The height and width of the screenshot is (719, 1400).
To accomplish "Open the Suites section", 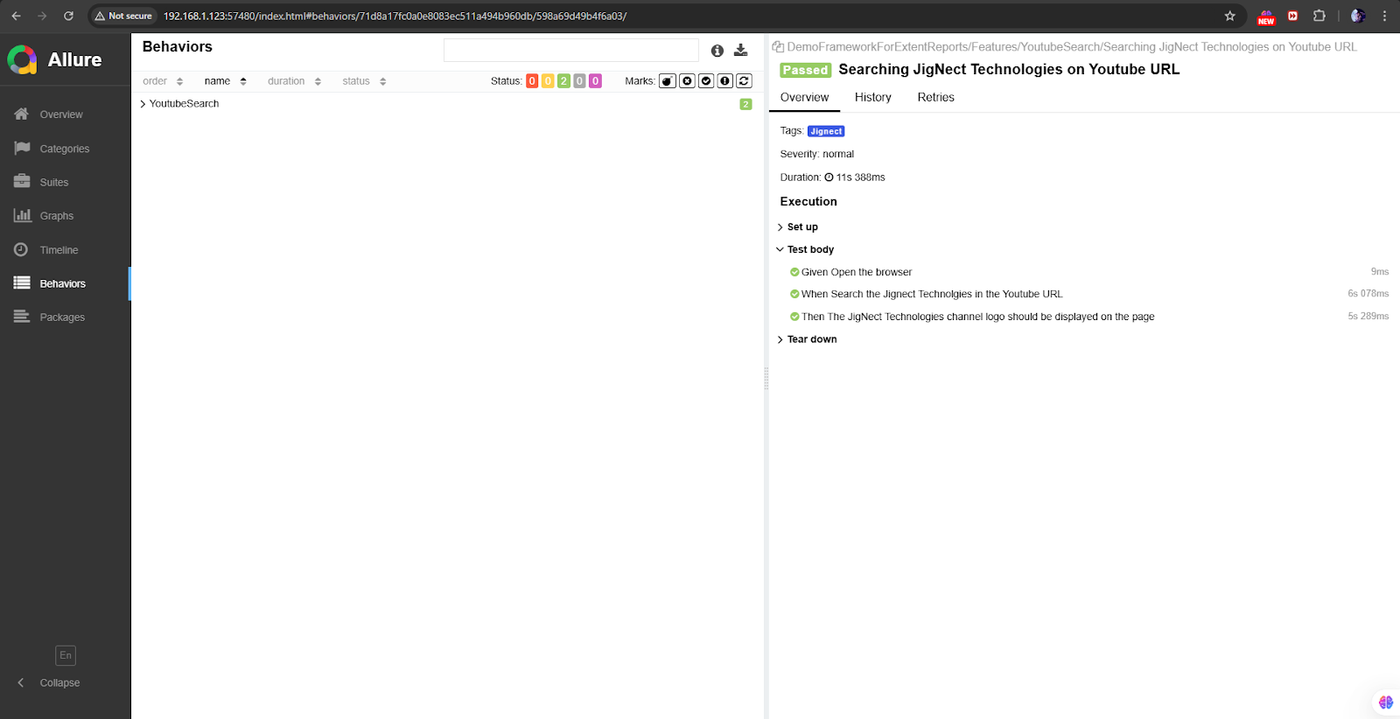I will pyautogui.click(x=54, y=182).
